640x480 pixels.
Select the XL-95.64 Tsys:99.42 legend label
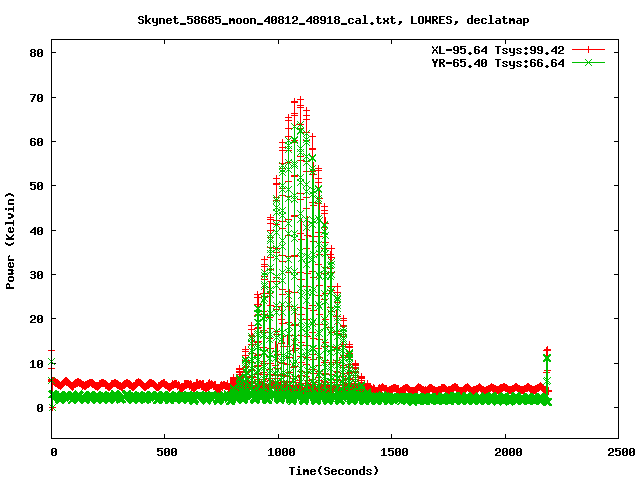coord(498,50)
